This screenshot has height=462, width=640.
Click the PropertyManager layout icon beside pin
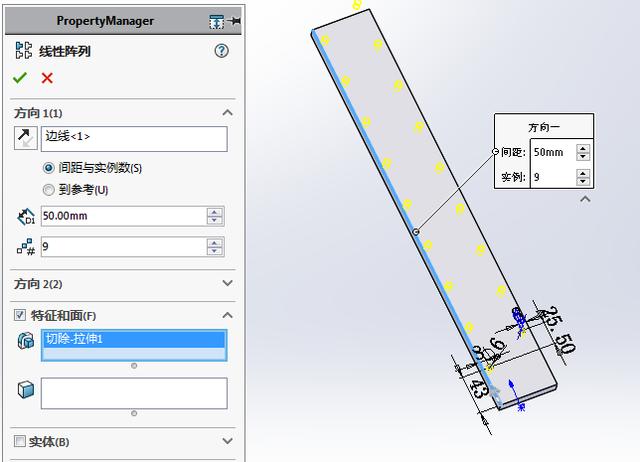216,22
